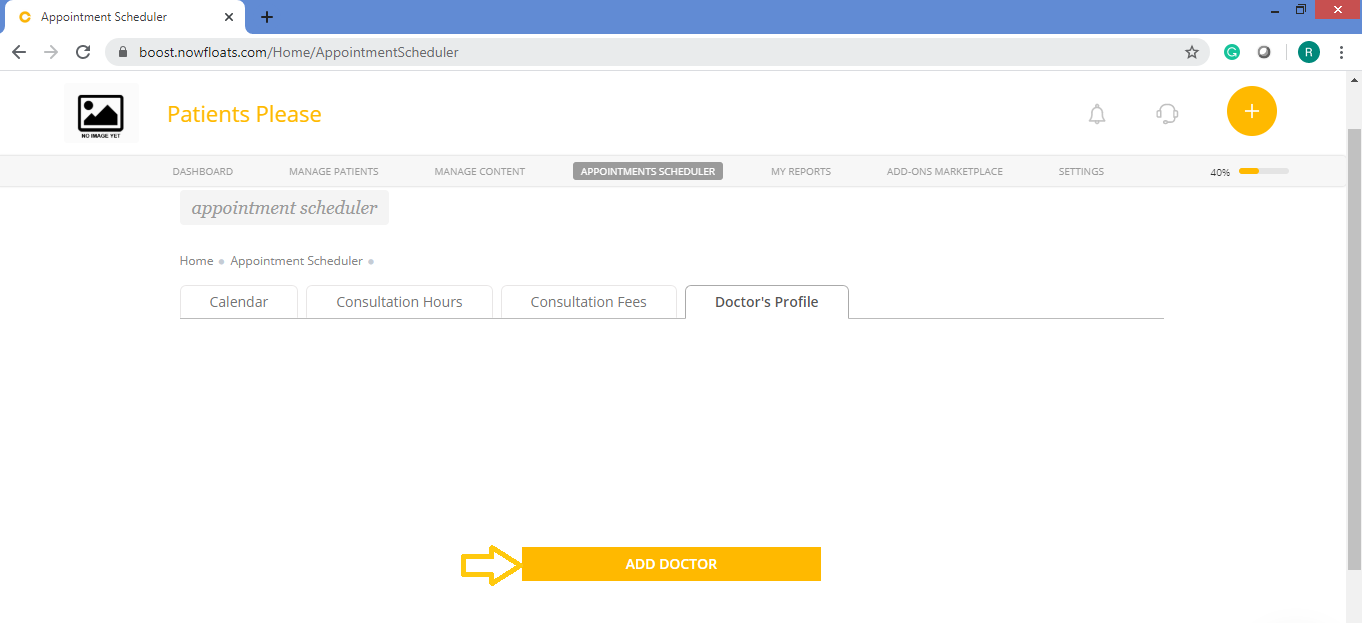Switch to the Consultation Hours tab
Image resolution: width=1362 pixels, height=623 pixels.
399,301
